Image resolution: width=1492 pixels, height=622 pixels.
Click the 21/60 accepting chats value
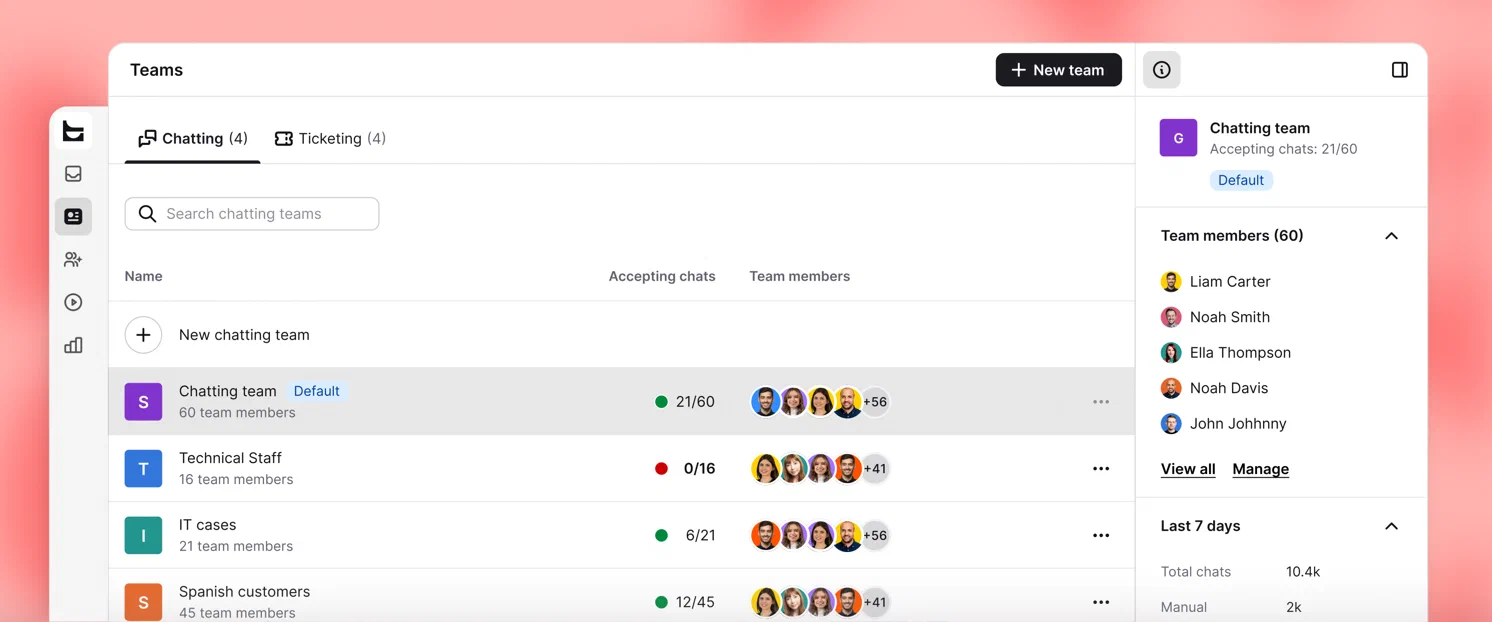point(695,402)
